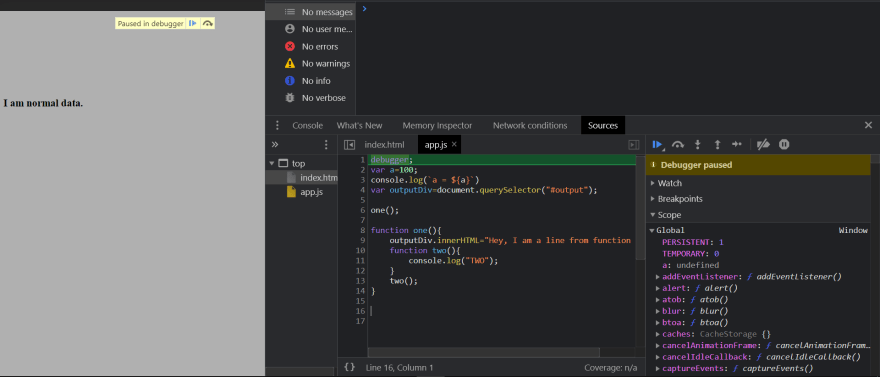Deactivate breakpoints toggle
This screenshot has width=880, height=377.
(763, 145)
